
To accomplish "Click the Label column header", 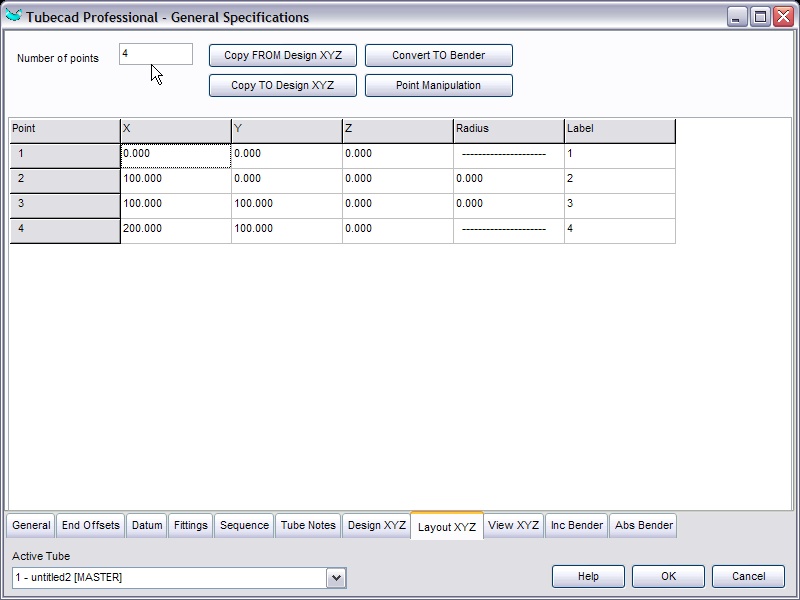I will click(x=619, y=130).
